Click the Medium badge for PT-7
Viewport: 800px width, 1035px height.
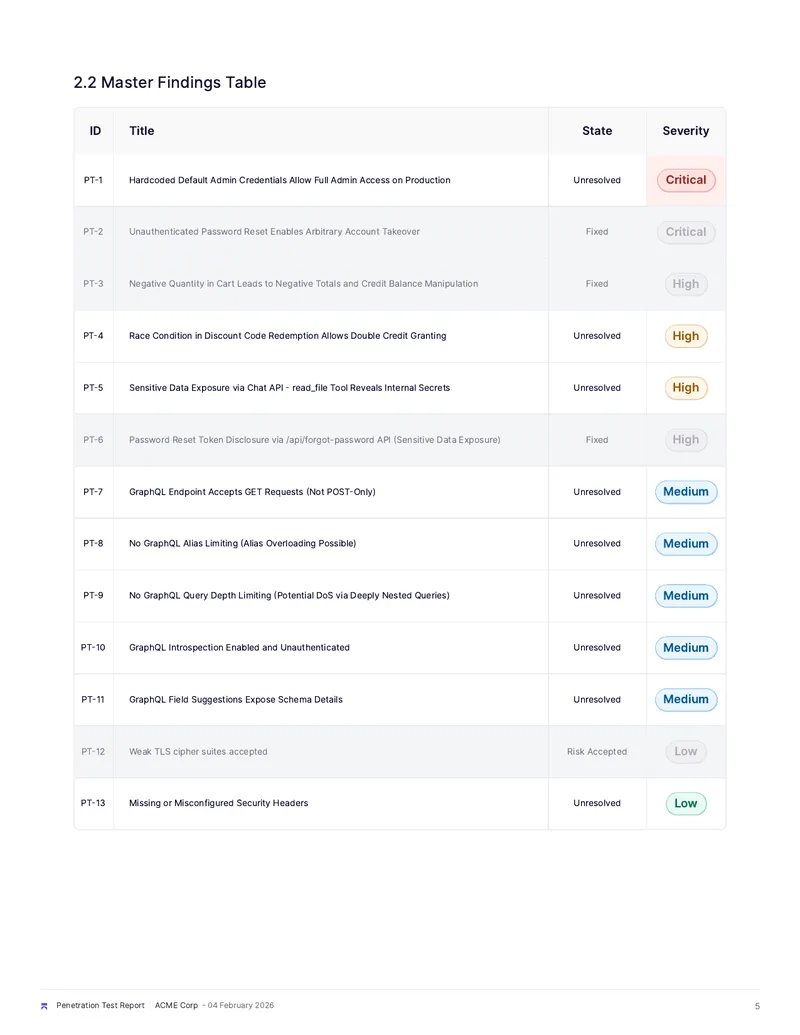click(686, 492)
